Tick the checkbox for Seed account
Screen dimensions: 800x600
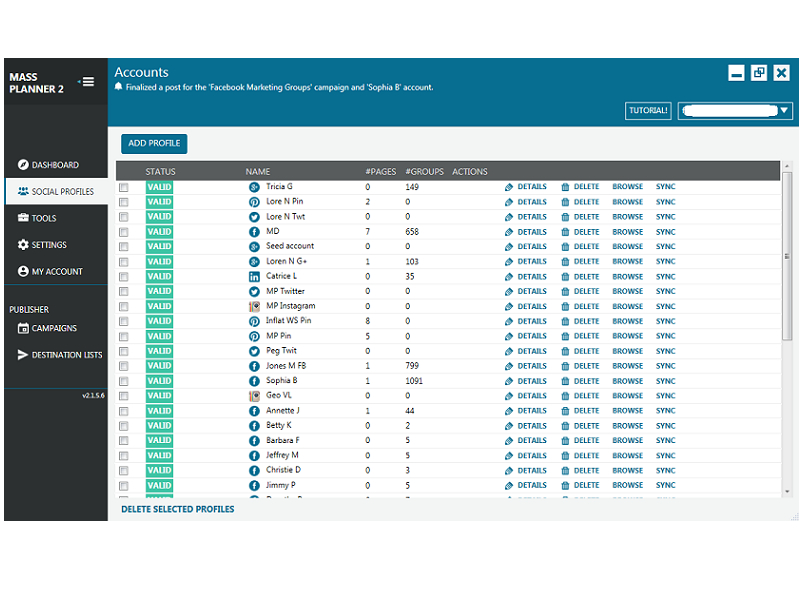(123, 247)
